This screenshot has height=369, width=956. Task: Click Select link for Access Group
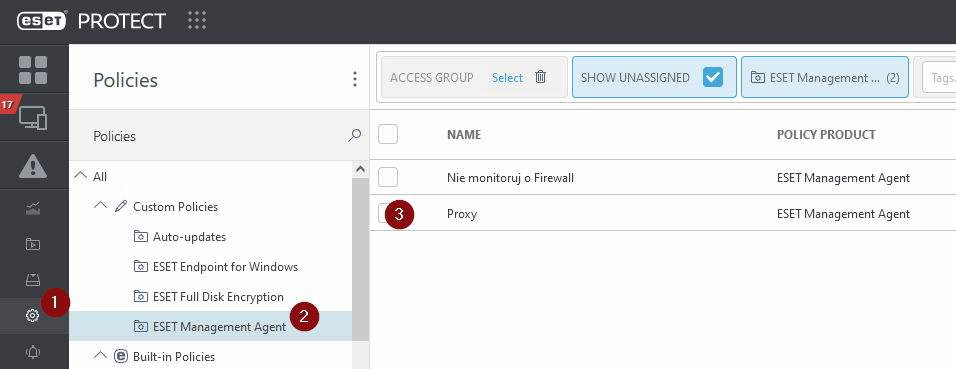pos(507,77)
